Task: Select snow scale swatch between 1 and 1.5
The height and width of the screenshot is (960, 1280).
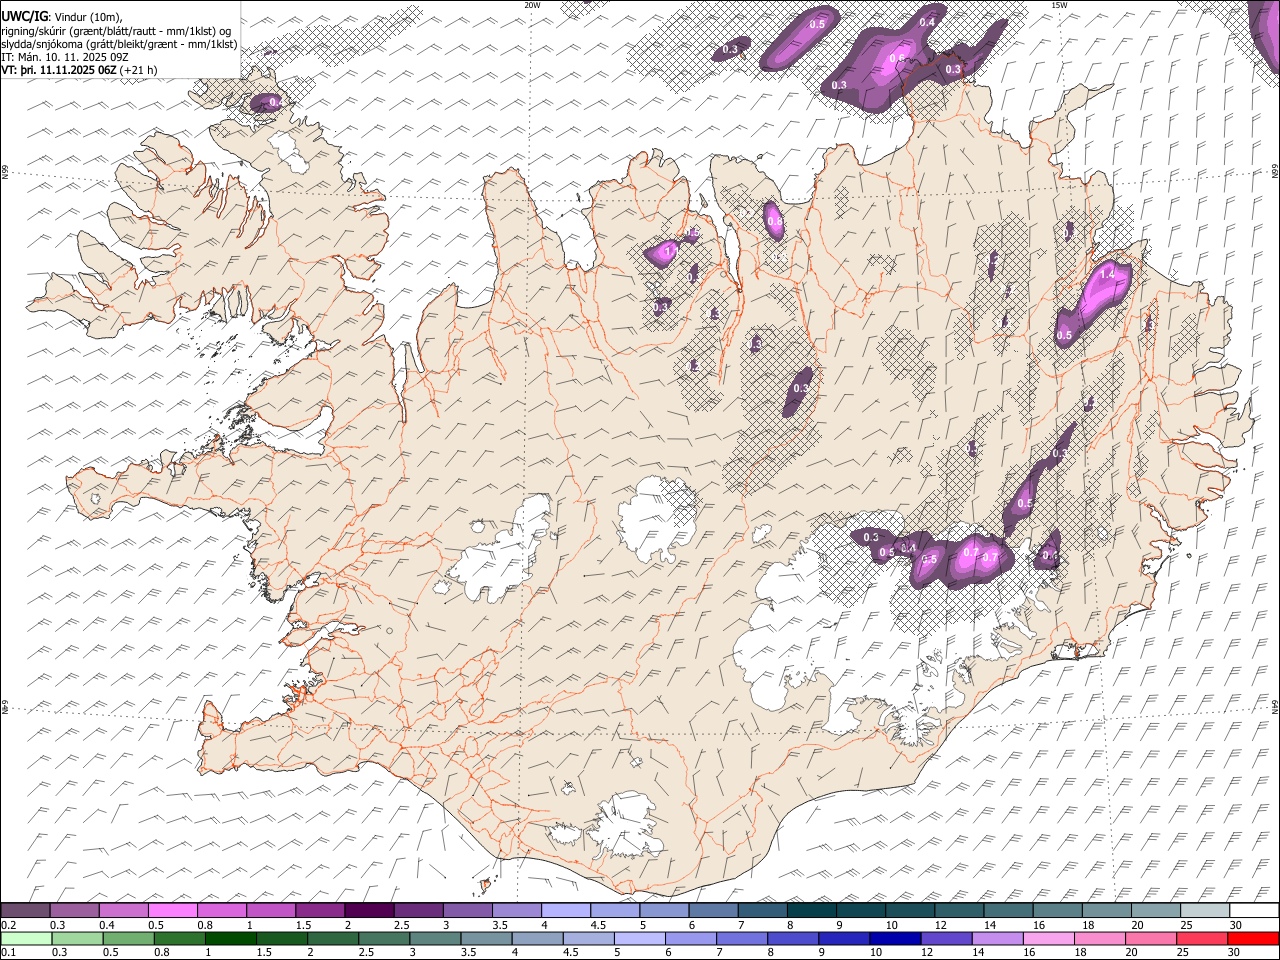Action: tap(270, 911)
